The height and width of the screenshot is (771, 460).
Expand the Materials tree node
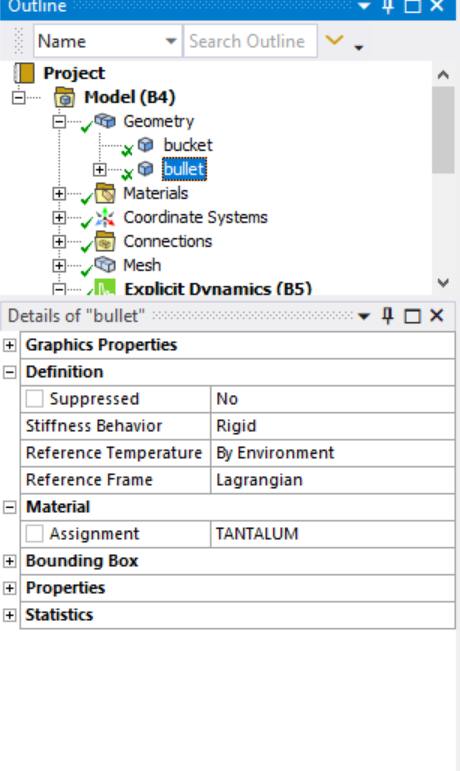59,194
